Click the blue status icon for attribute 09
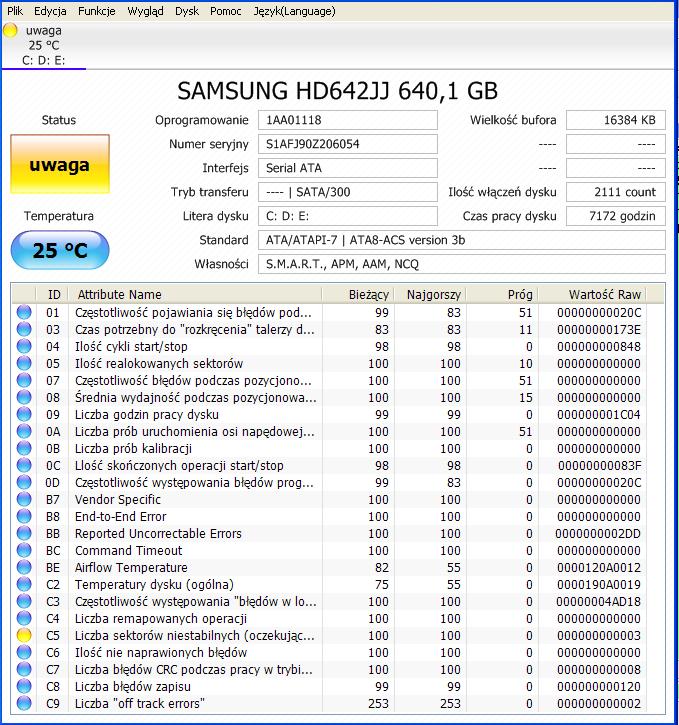The width and height of the screenshot is (679, 725). [24, 414]
